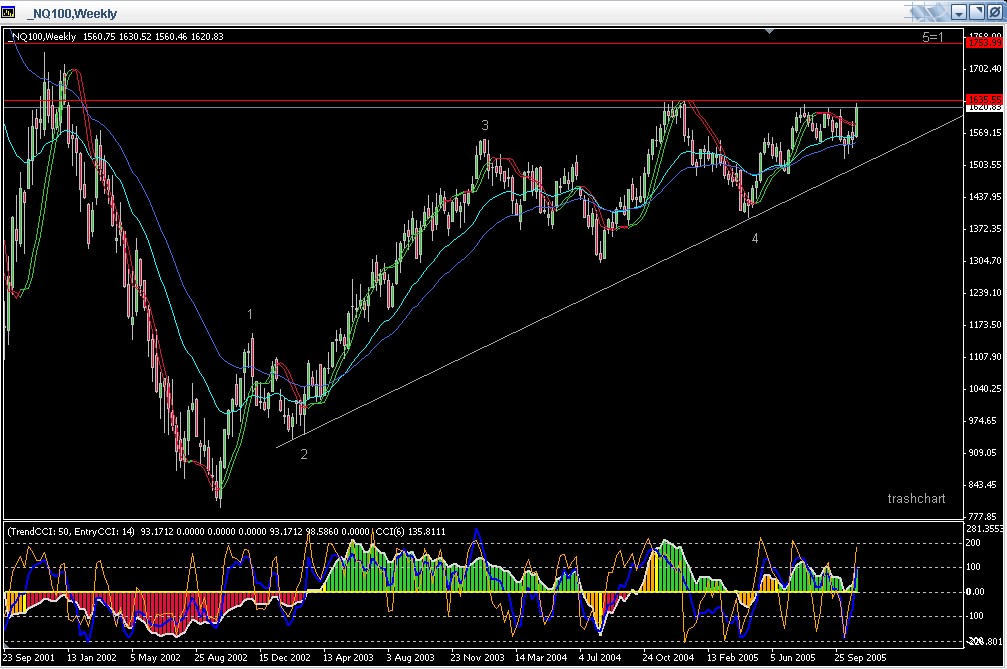Click the 1437.95 price axis label
This screenshot has height=669, width=1007.
(985, 196)
